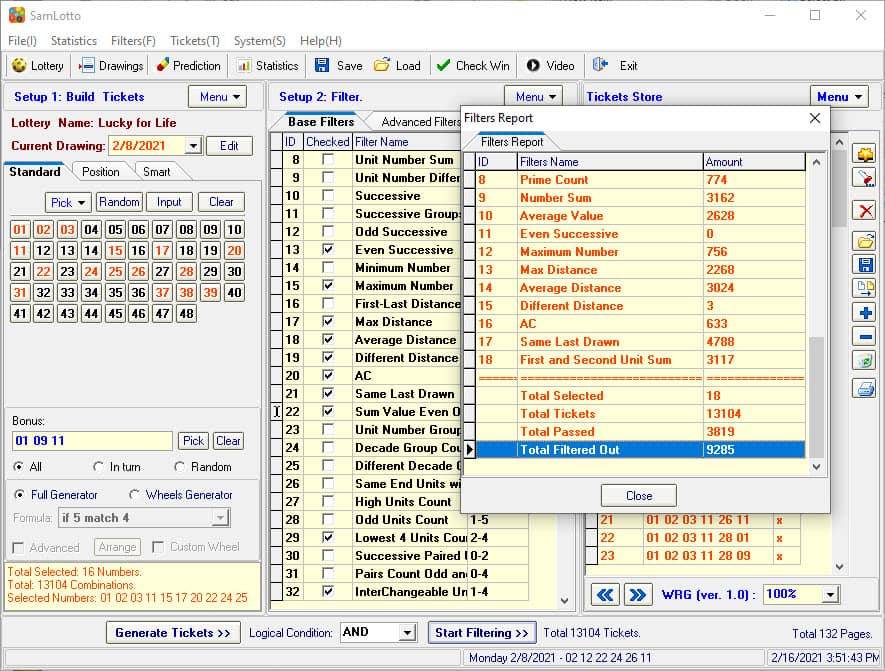The width and height of the screenshot is (885, 671).
Task: Click Close in the Filters Report dialog
Action: tap(638, 495)
